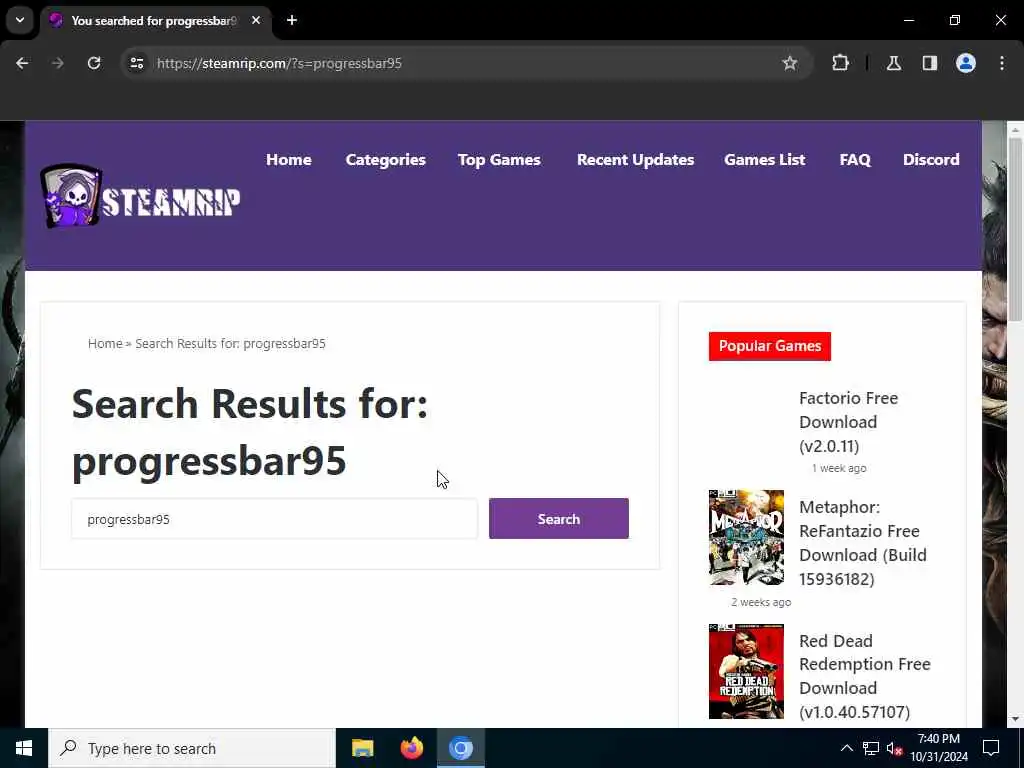Open the Categories menu item

click(x=385, y=160)
